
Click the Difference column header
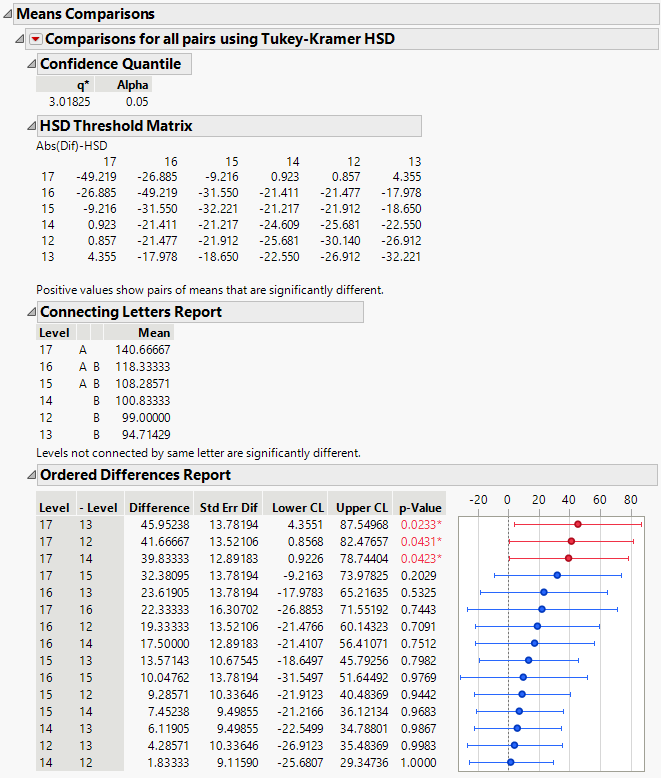tap(158, 508)
